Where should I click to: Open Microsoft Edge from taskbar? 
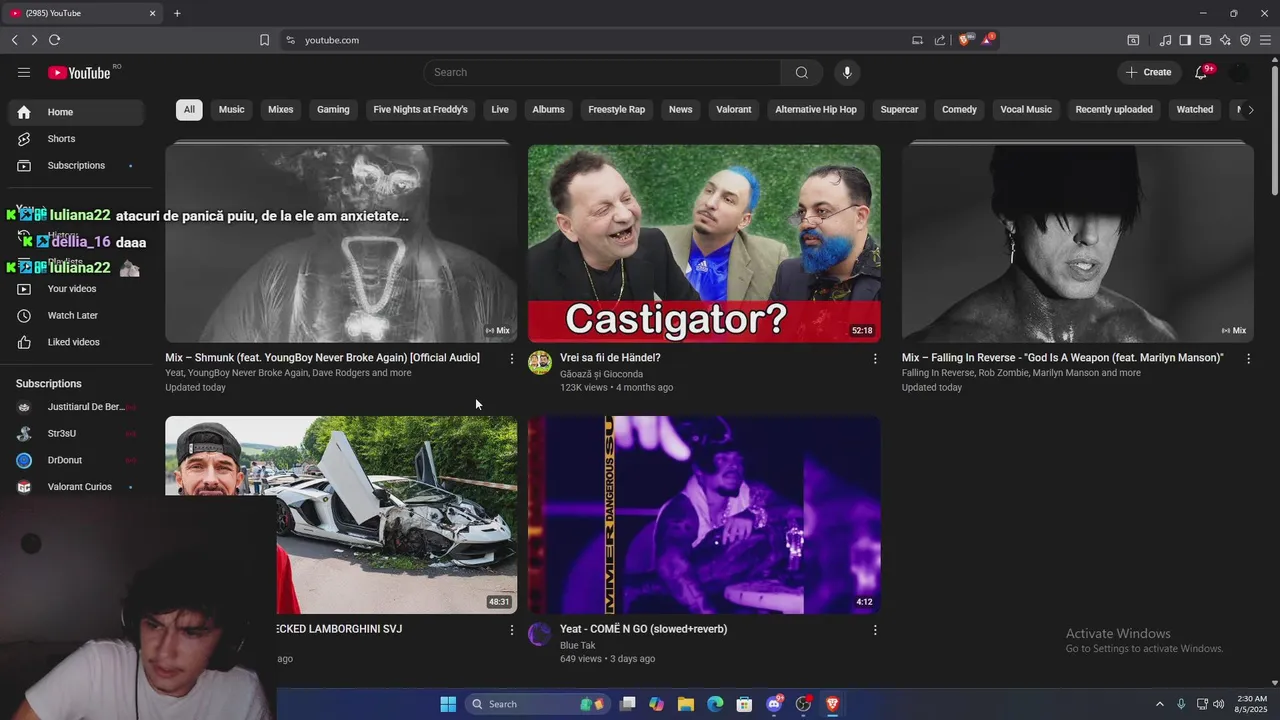coord(715,704)
